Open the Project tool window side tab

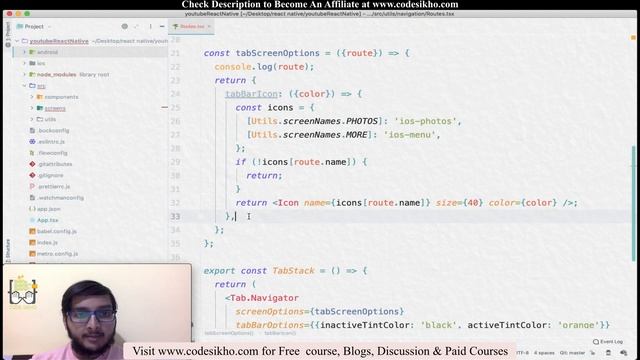pyautogui.click(x=8, y=35)
